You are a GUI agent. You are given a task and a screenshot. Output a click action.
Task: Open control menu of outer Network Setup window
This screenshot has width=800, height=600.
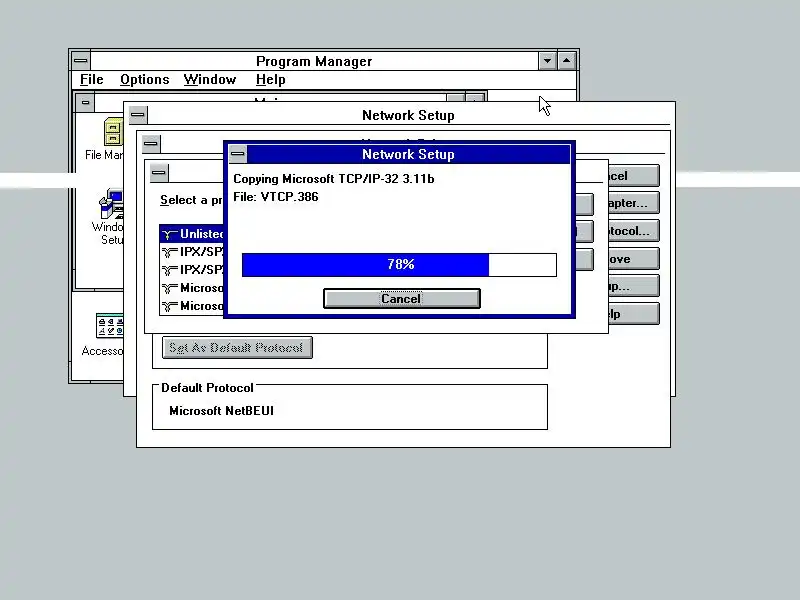[x=138, y=114]
